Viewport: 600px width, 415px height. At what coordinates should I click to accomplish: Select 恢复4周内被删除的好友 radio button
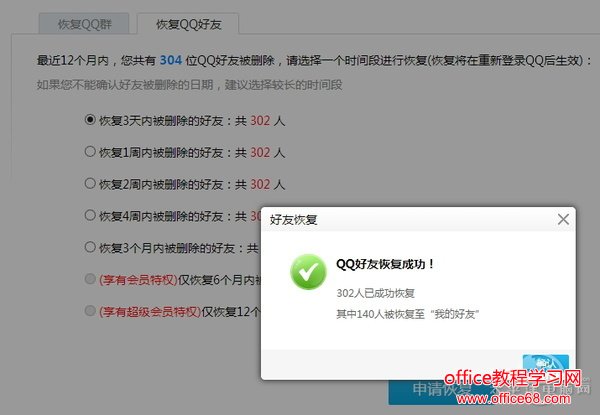tap(90, 215)
